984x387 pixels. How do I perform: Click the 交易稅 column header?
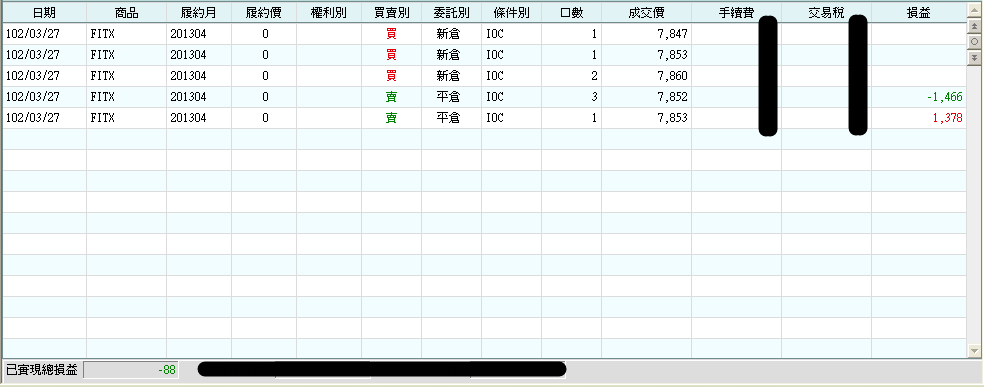point(826,13)
